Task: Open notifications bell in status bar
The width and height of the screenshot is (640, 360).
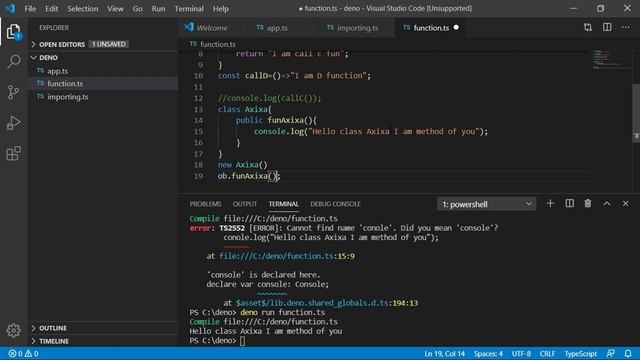Action: (x=628, y=353)
